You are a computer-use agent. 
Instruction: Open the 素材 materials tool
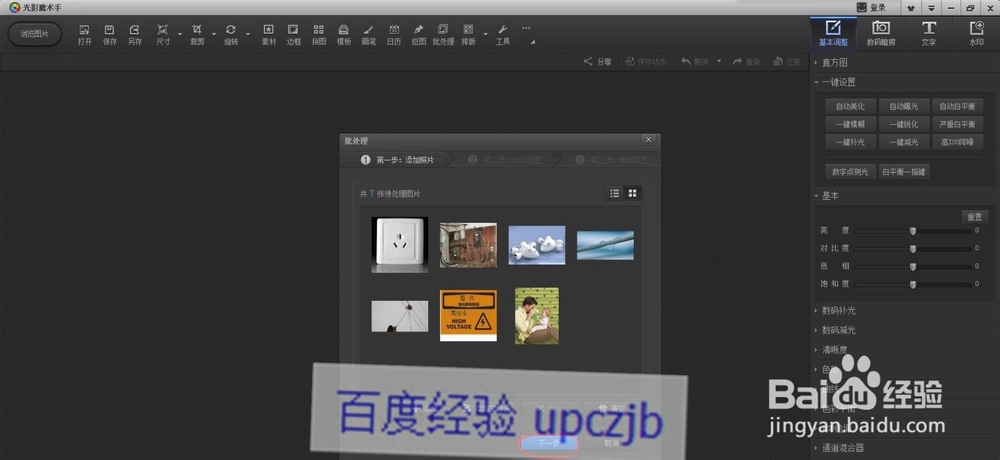[x=268, y=34]
